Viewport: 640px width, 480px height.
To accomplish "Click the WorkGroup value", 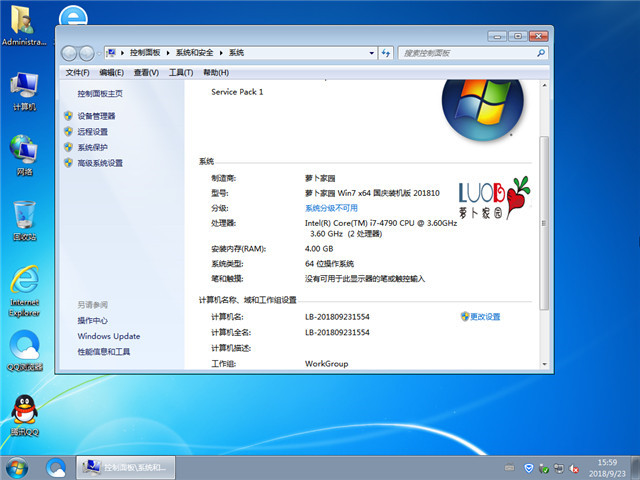I will click(327, 363).
